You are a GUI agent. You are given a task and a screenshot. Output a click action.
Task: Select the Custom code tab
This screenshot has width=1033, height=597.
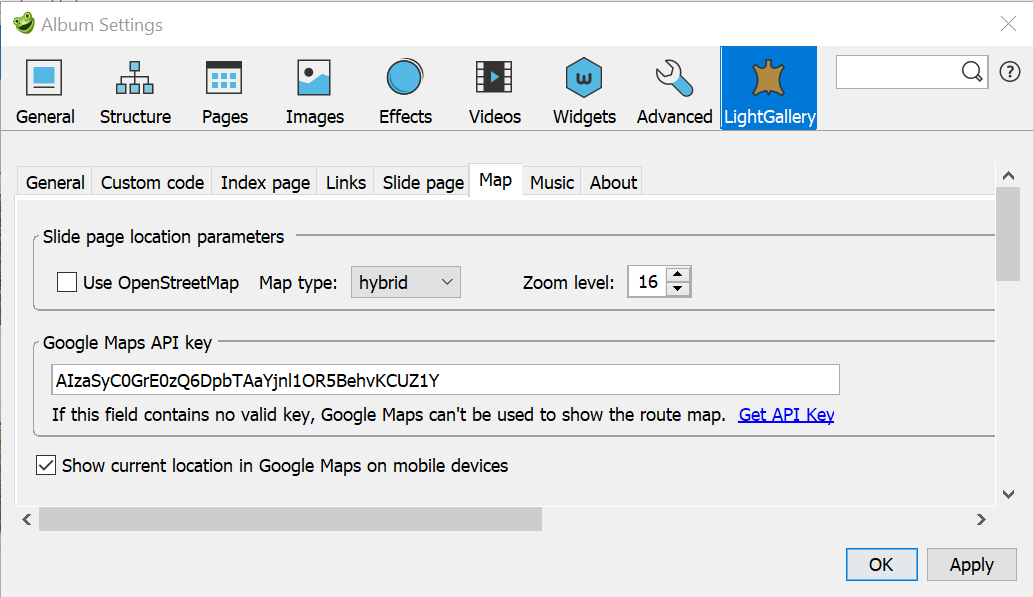pyautogui.click(x=151, y=182)
